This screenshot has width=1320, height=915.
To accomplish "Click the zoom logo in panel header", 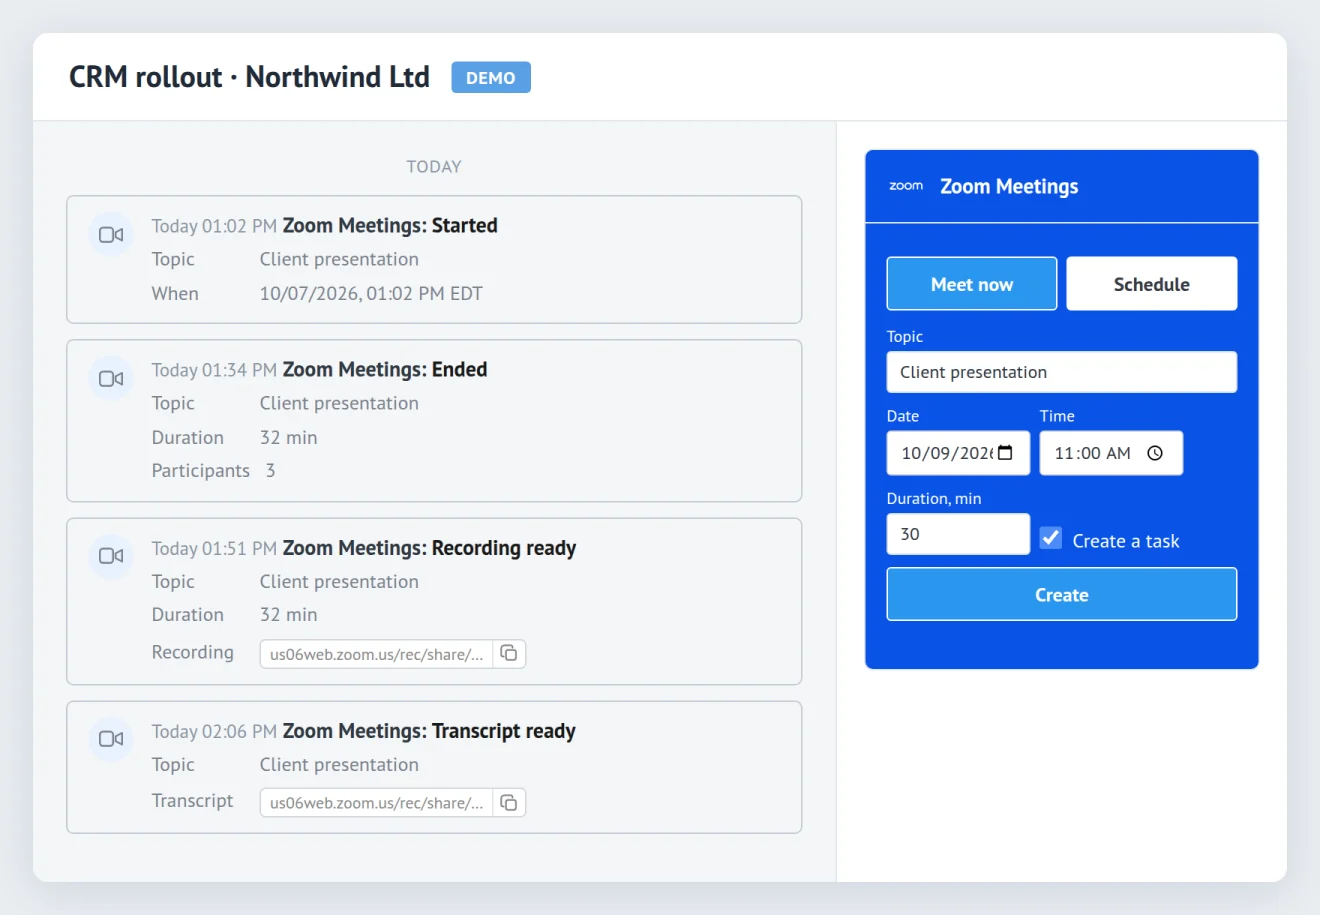I will pos(906,186).
